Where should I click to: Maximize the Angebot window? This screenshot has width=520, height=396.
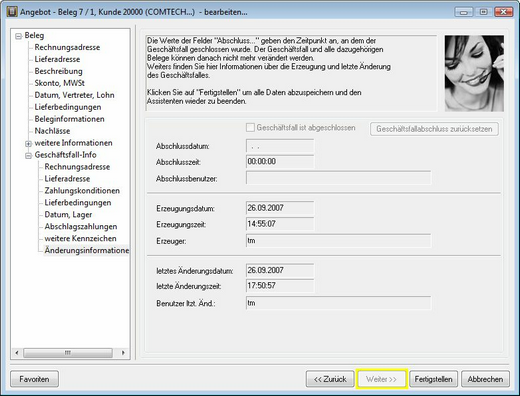(483, 12)
